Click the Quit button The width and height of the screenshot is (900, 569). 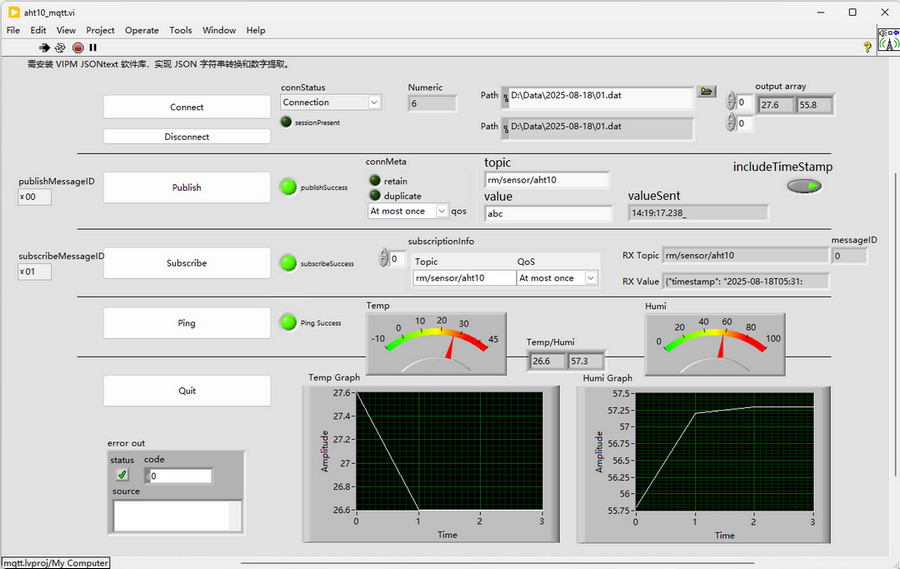coord(187,390)
